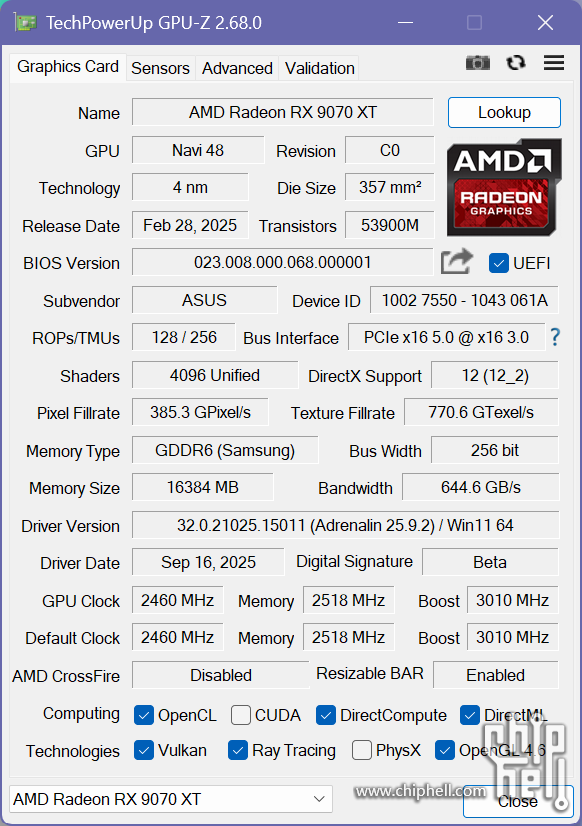Click the share icon next to BIOS Version
The height and width of the screenshot is (826, 582).
pos(456,261)
